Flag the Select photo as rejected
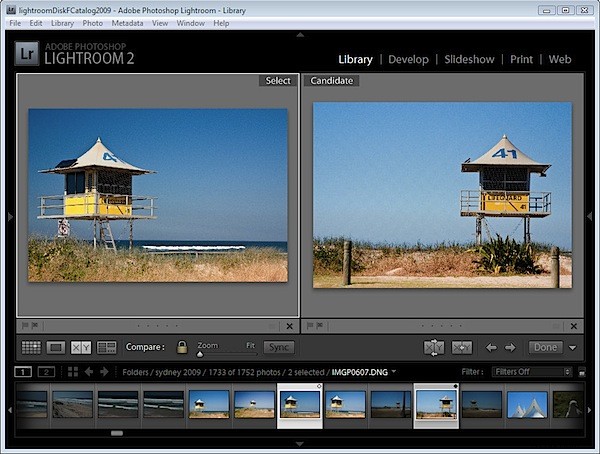Image resolution: width=600 pixels, height=454 pixels. (x=35, y=326)
